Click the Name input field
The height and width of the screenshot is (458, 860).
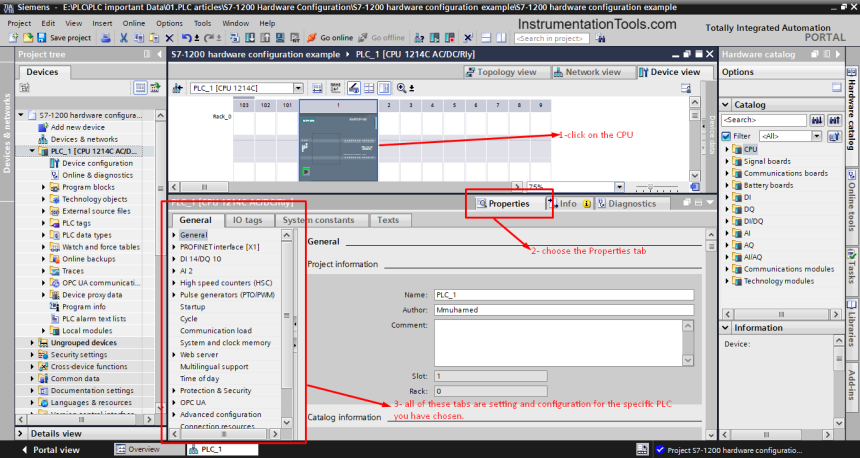[x=564, y=295]
